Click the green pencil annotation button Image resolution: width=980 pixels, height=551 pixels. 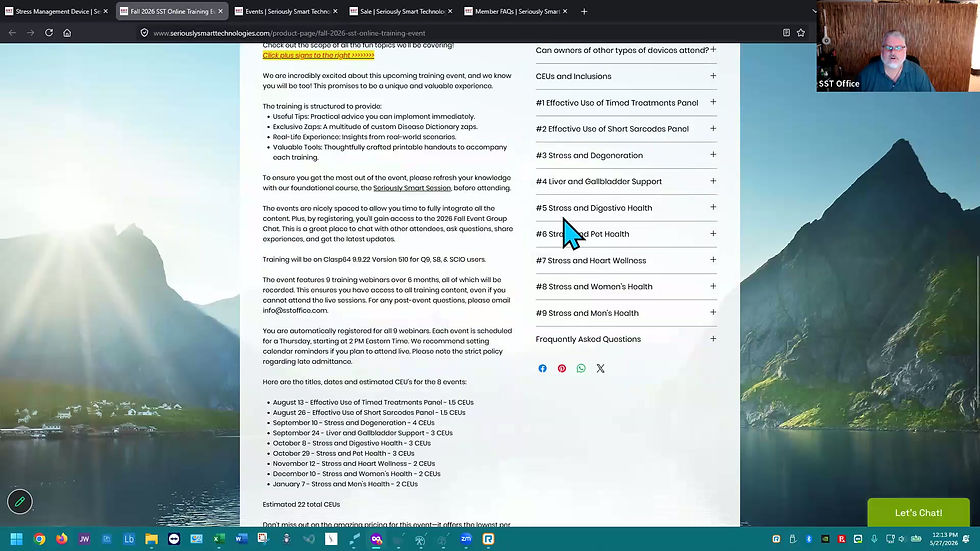click(20, 501)
